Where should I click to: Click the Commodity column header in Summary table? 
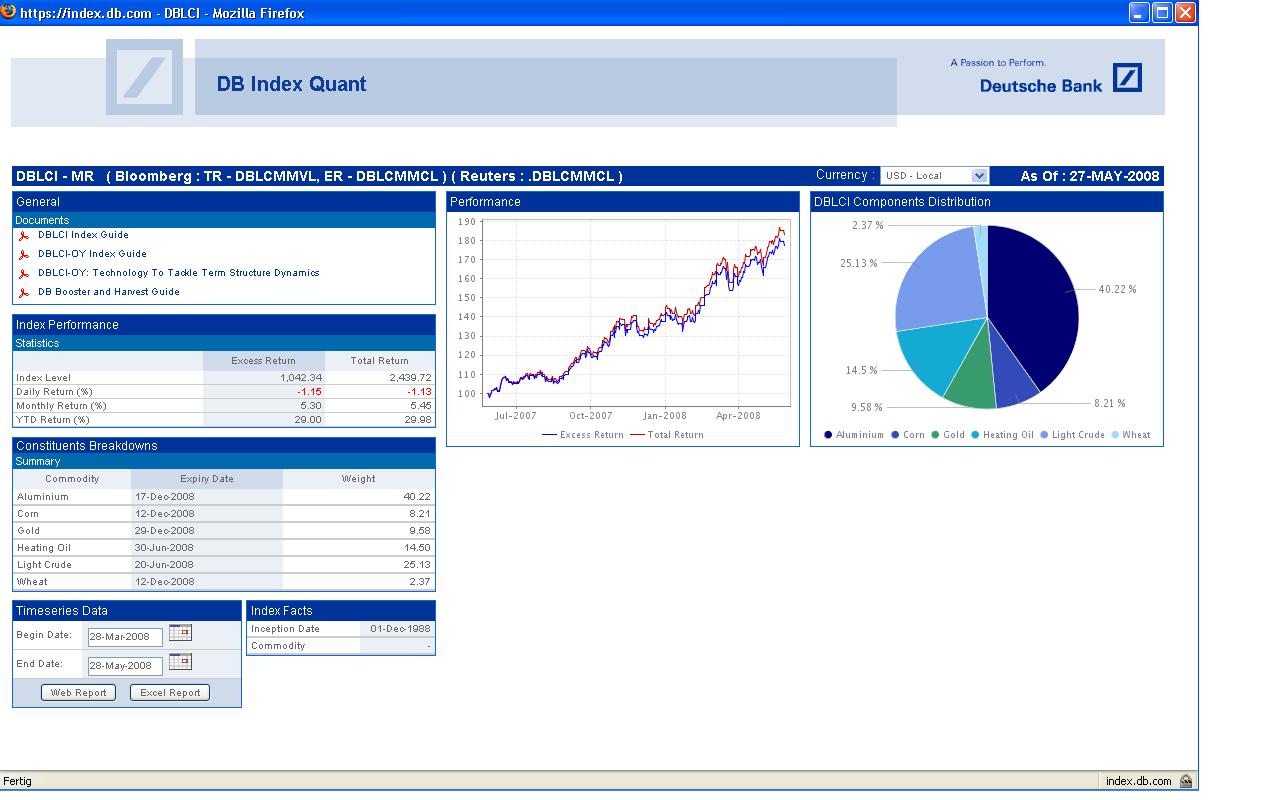point(72,479)
